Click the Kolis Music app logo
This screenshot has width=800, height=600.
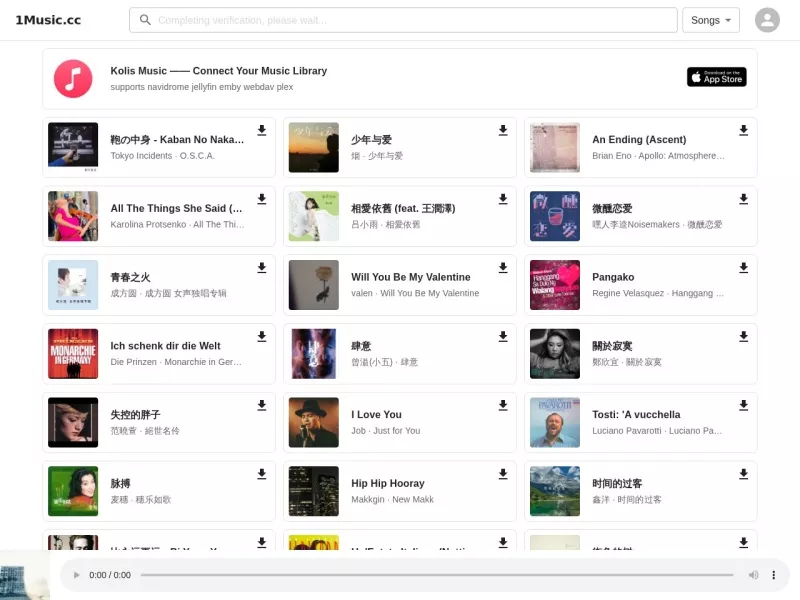pos(73,79)
